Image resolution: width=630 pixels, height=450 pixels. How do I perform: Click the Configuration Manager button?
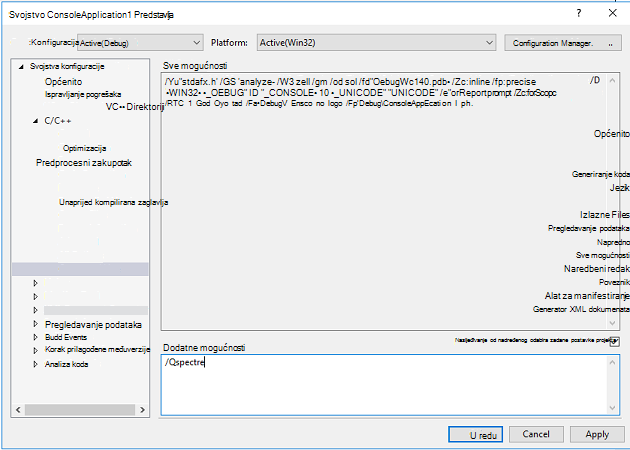(562, 43)
